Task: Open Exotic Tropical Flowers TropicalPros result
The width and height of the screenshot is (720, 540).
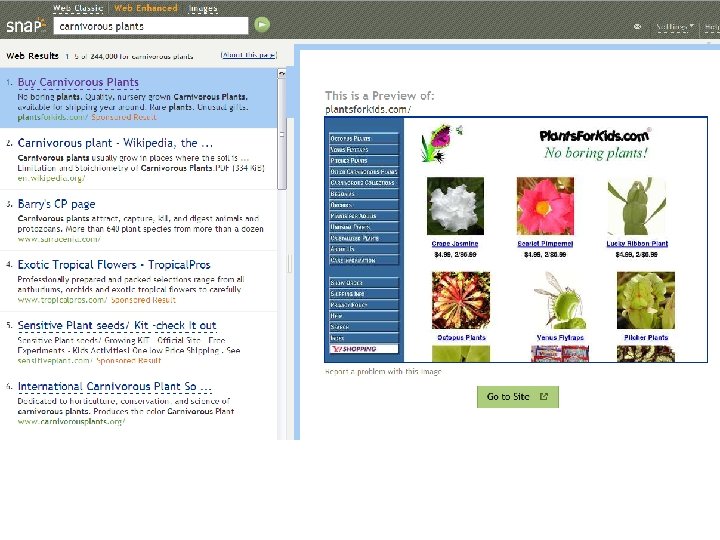Action: tap(114, 265)
